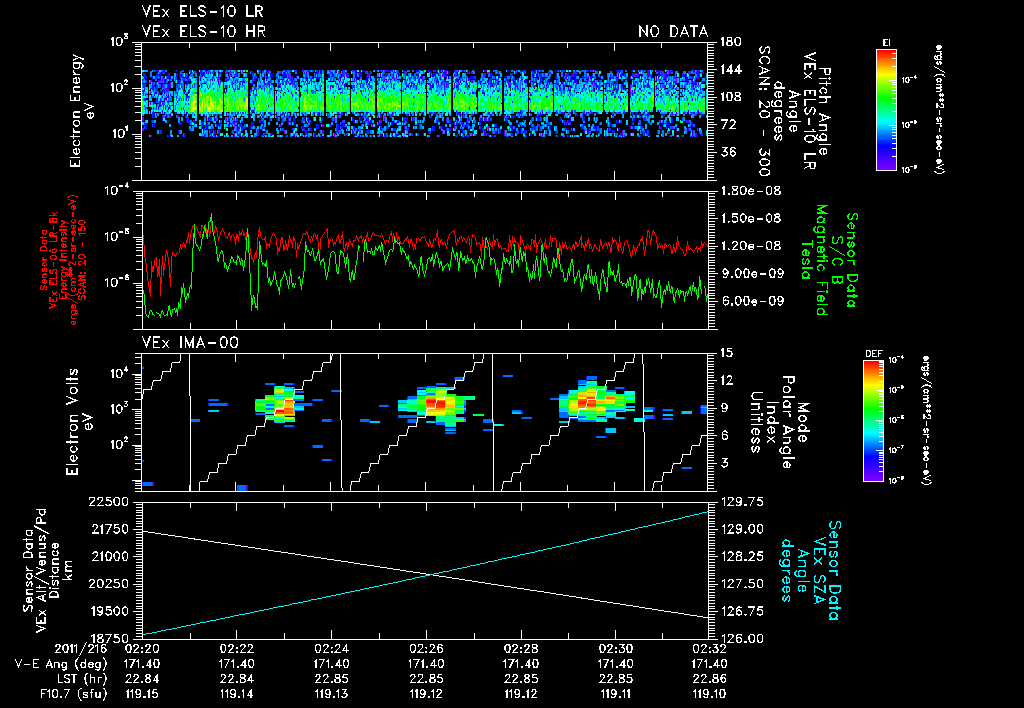Click the IMA ion burst near 02:26
1024x708 pixels.
pyautogui.click(x=436, y=405)
